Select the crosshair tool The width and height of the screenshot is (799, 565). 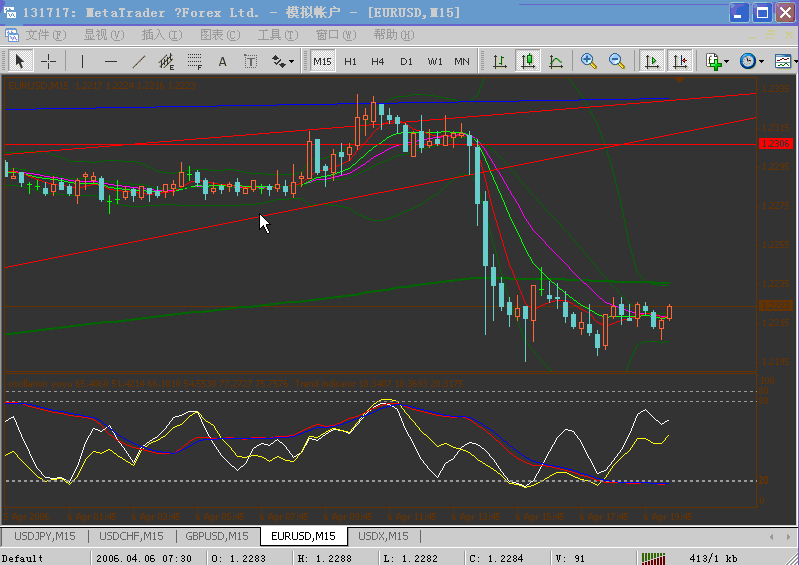pyautogui.click(x=47, y=61)
